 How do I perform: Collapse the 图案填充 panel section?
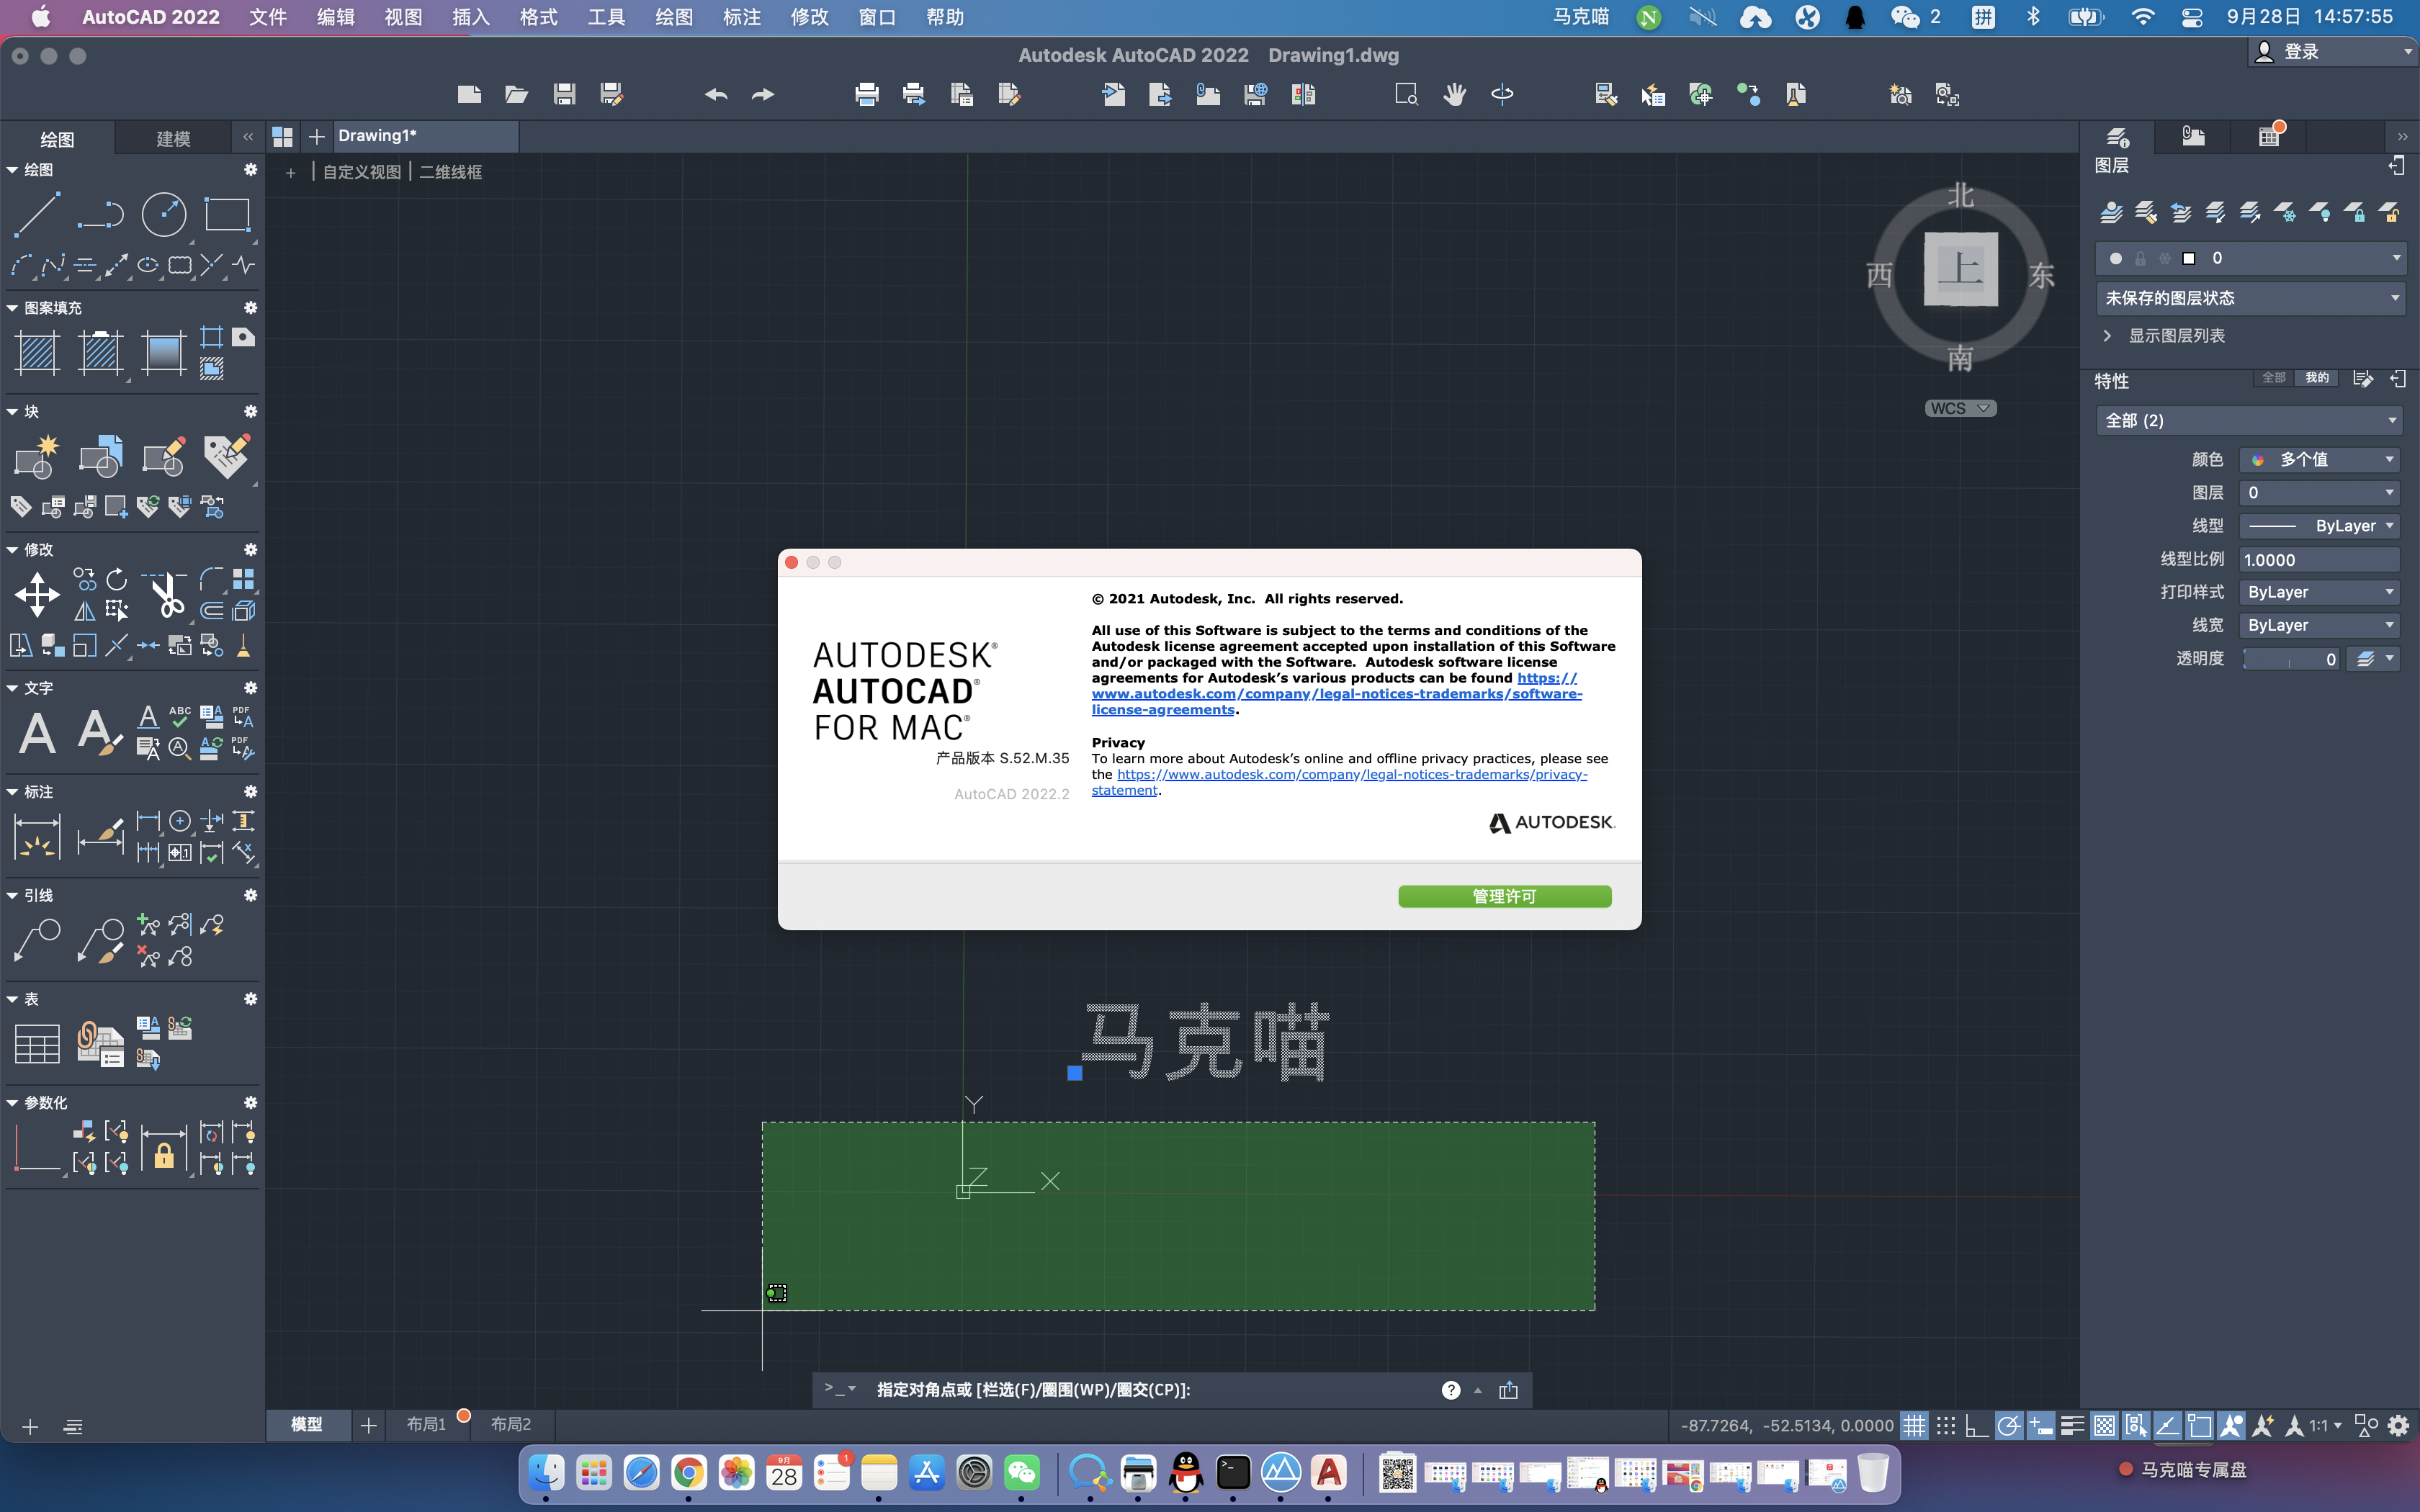12,308
